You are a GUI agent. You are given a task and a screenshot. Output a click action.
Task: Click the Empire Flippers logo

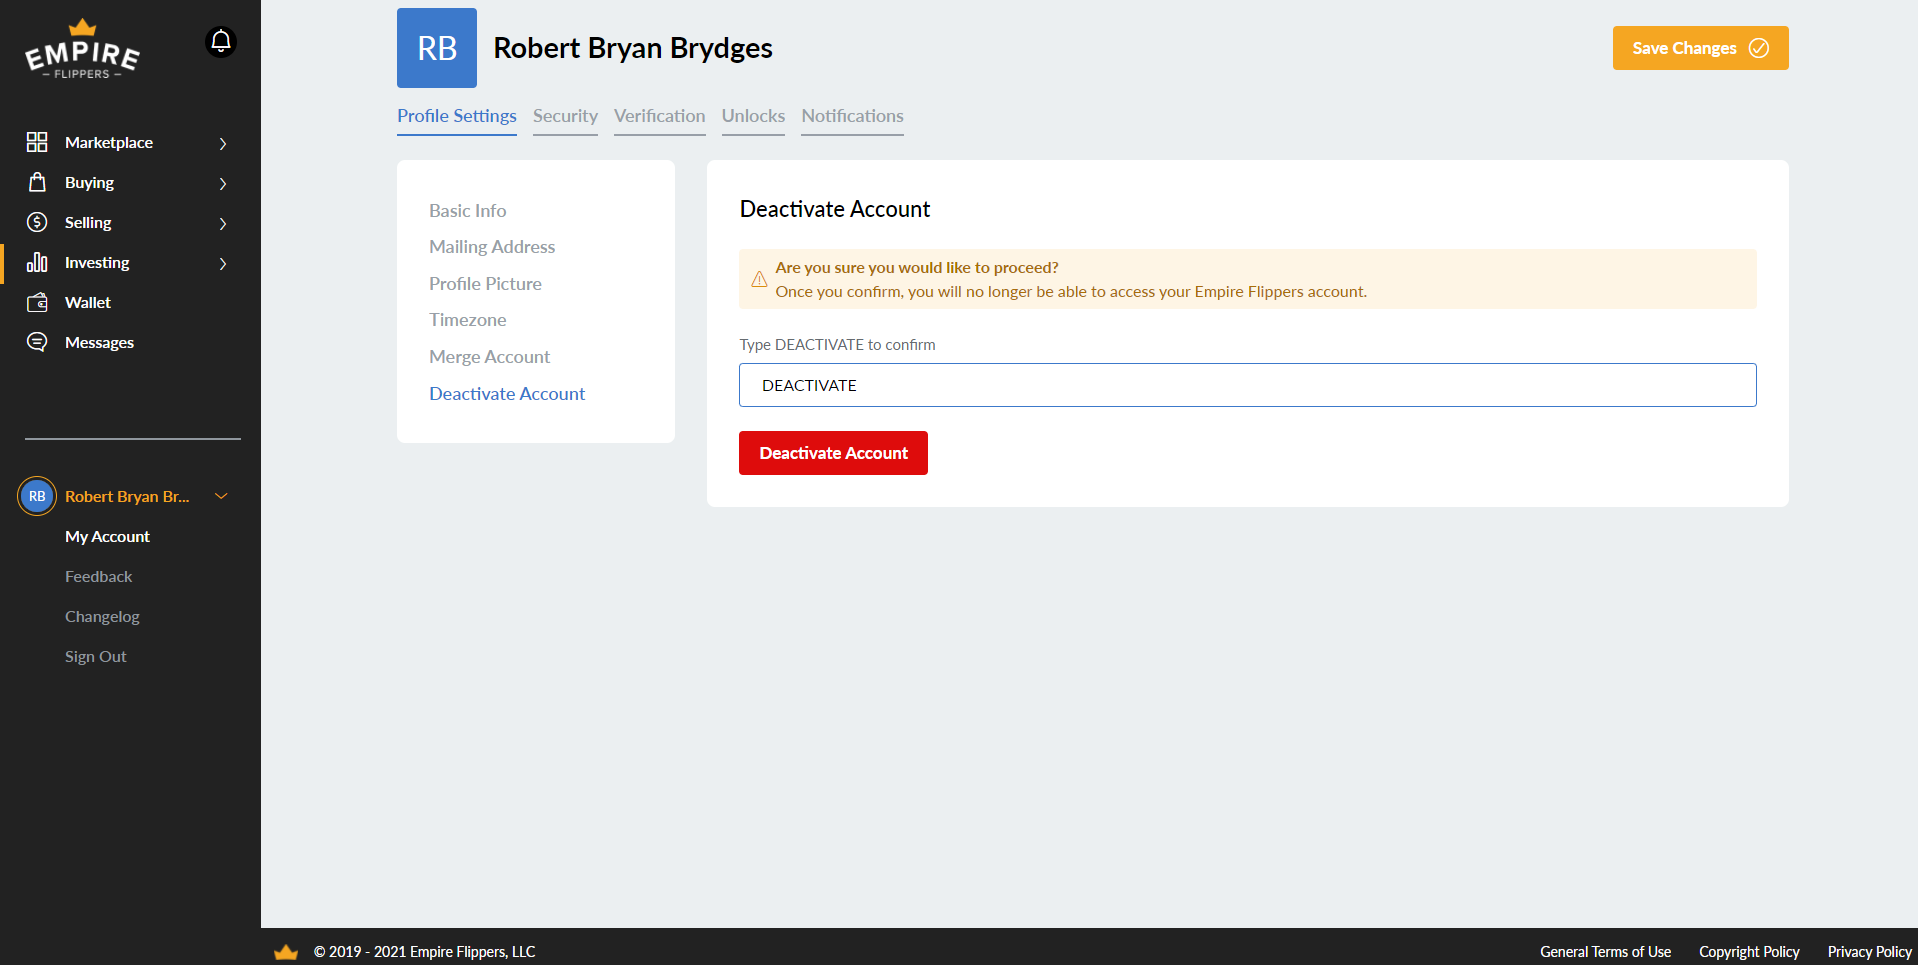[x=82, y=49]
